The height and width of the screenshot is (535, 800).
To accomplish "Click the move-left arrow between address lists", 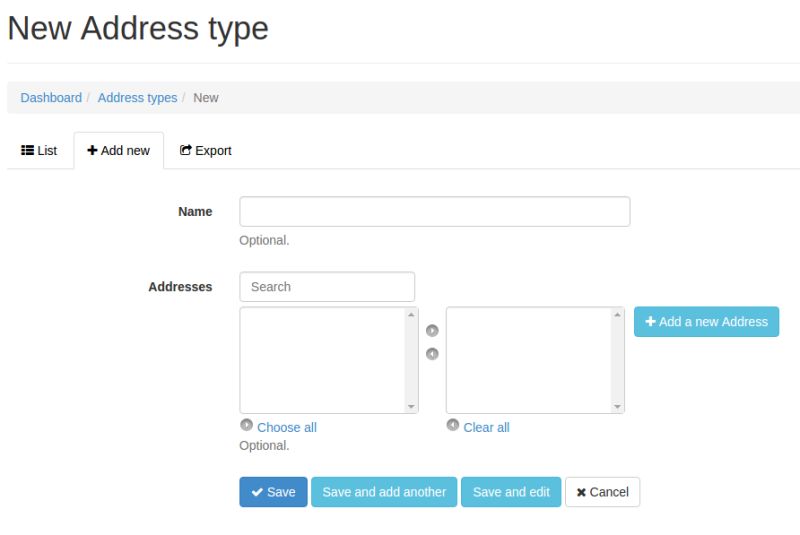I will click(432, 354).
